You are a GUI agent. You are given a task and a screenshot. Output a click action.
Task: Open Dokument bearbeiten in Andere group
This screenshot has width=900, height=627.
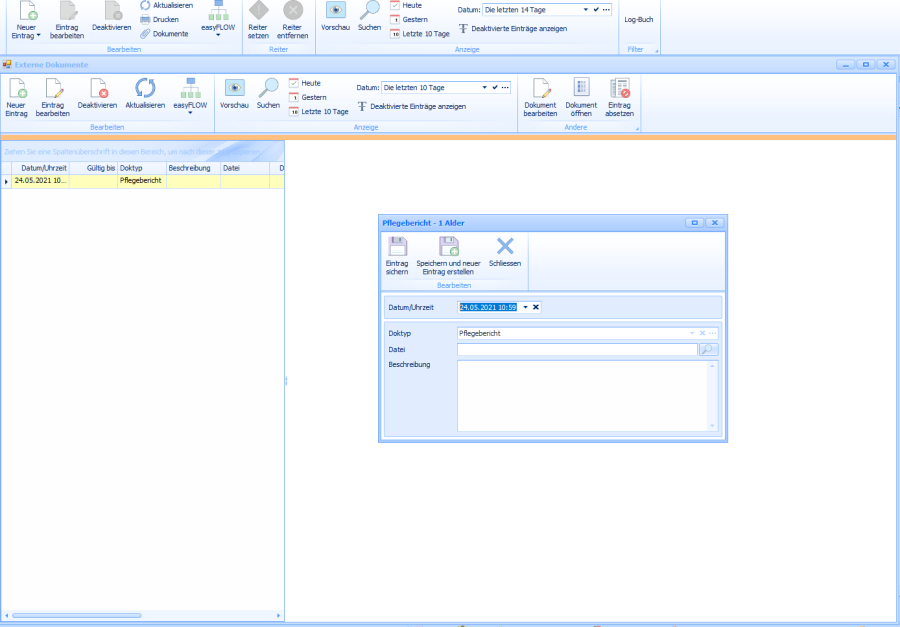(x=540, y=91)
